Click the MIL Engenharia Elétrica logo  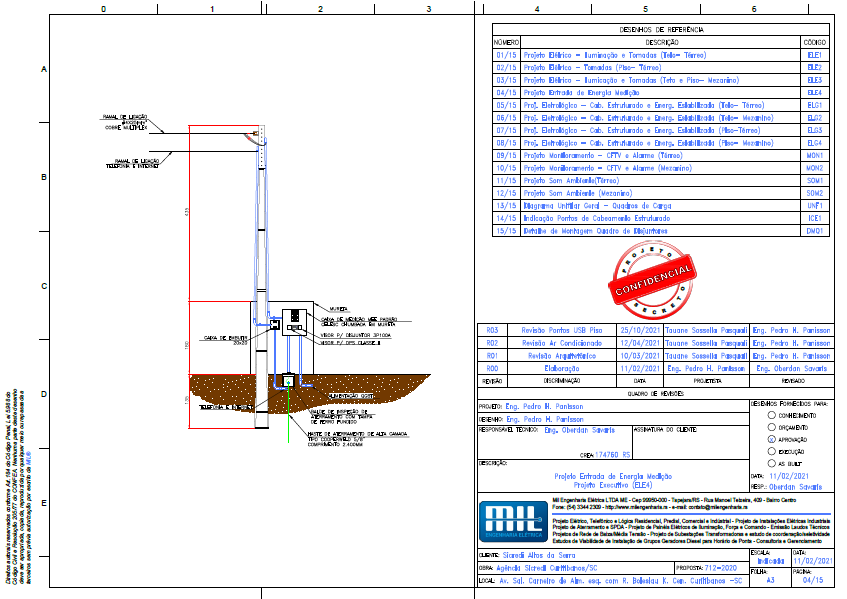pos(513,521)
